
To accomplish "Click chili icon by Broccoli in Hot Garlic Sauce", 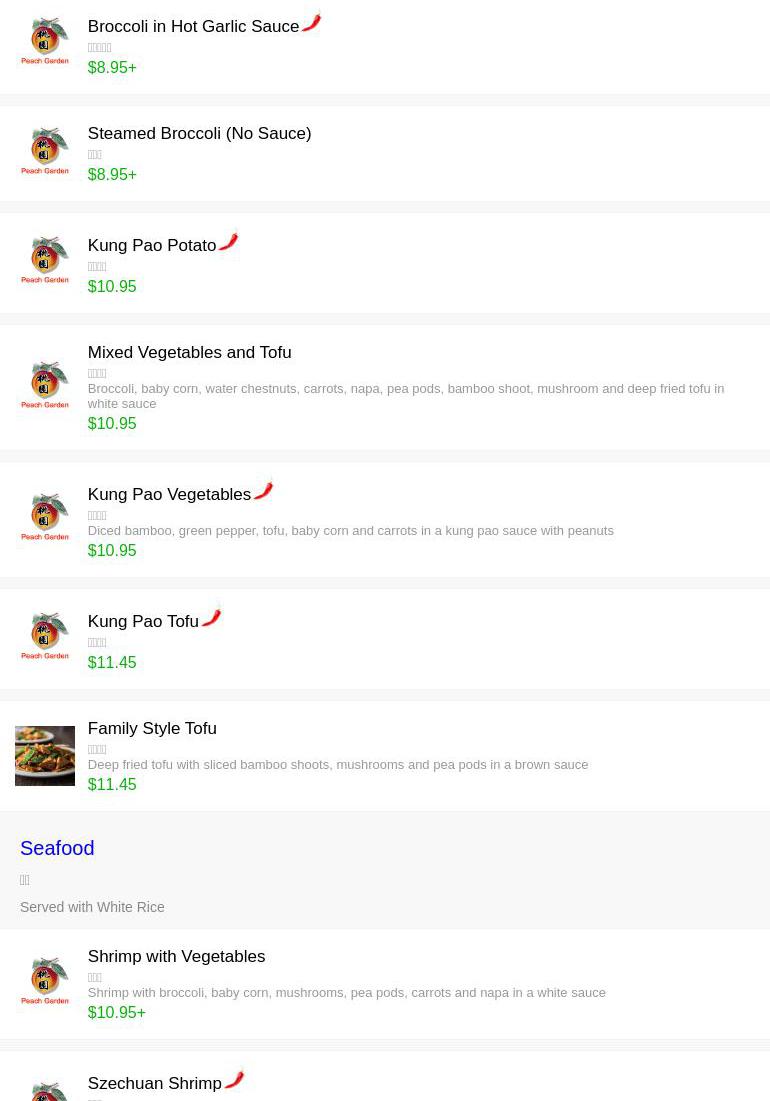I will point(312,22).
